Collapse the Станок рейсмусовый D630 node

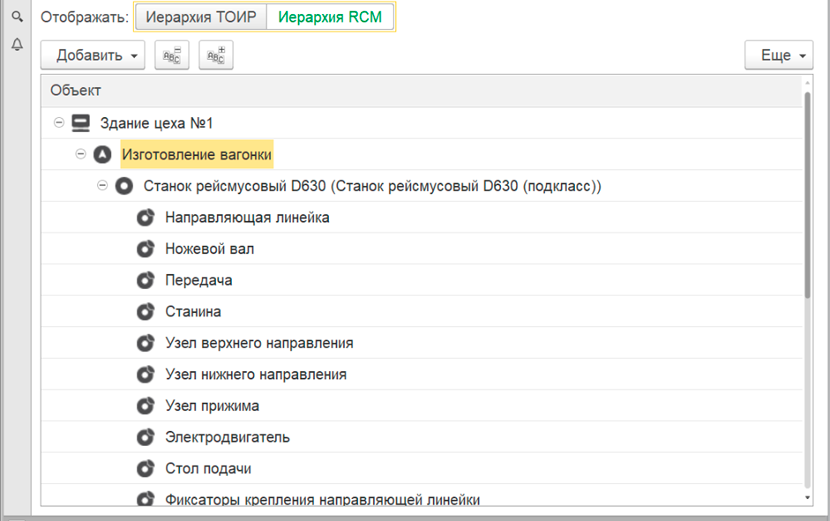(x=102, y=185)
